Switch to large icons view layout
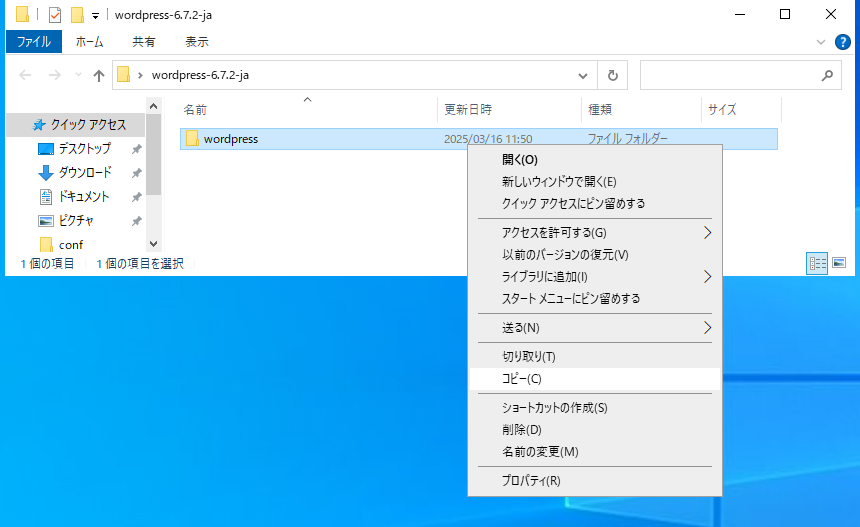The height and width of the screenshot is (527, 860). [839, 263]
